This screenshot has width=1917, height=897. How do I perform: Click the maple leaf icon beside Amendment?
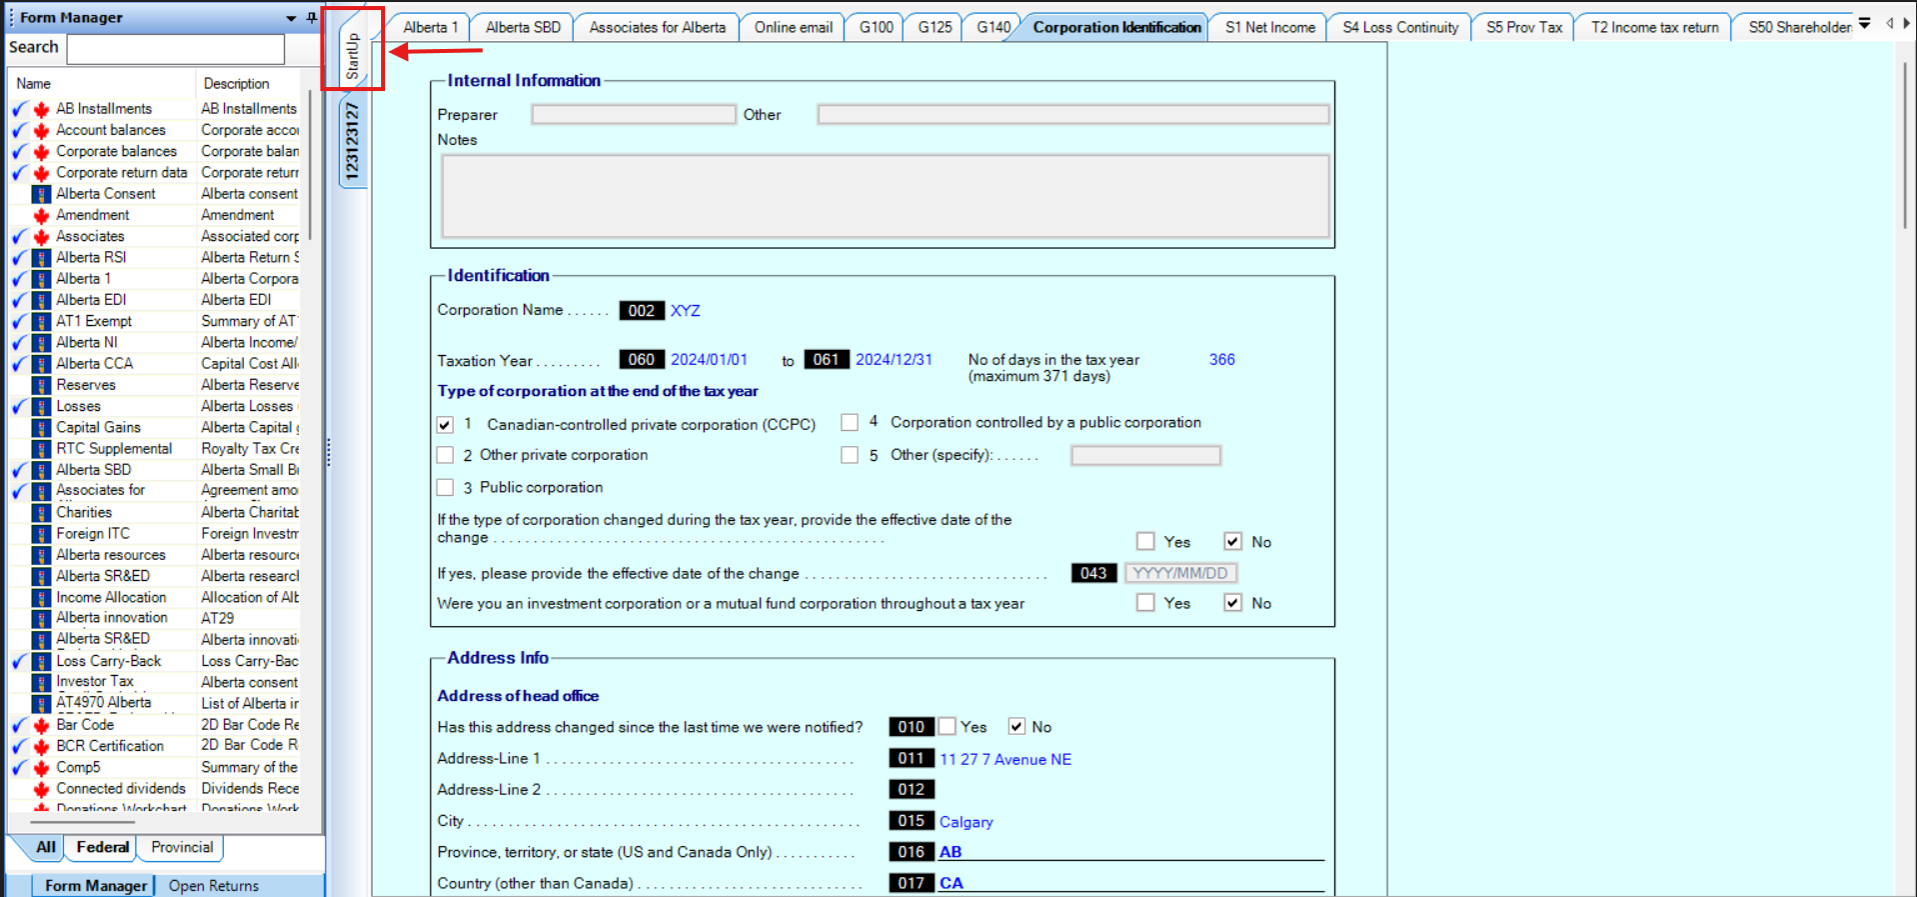41,215
